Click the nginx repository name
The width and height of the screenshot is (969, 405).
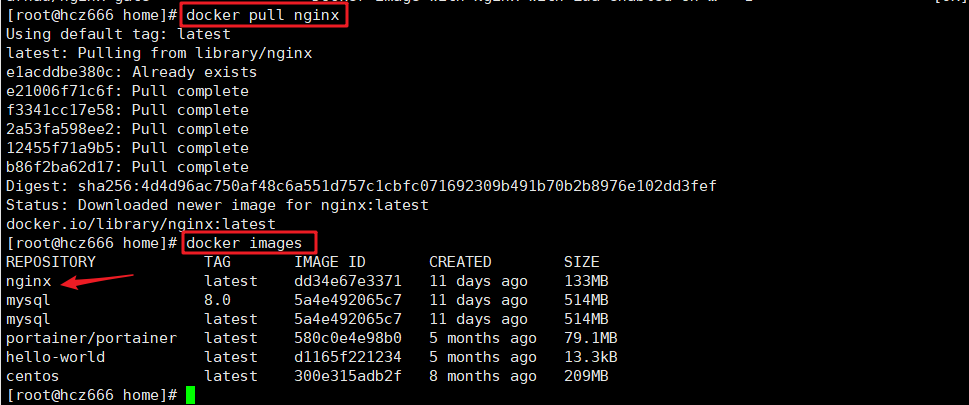click(28, 281)
